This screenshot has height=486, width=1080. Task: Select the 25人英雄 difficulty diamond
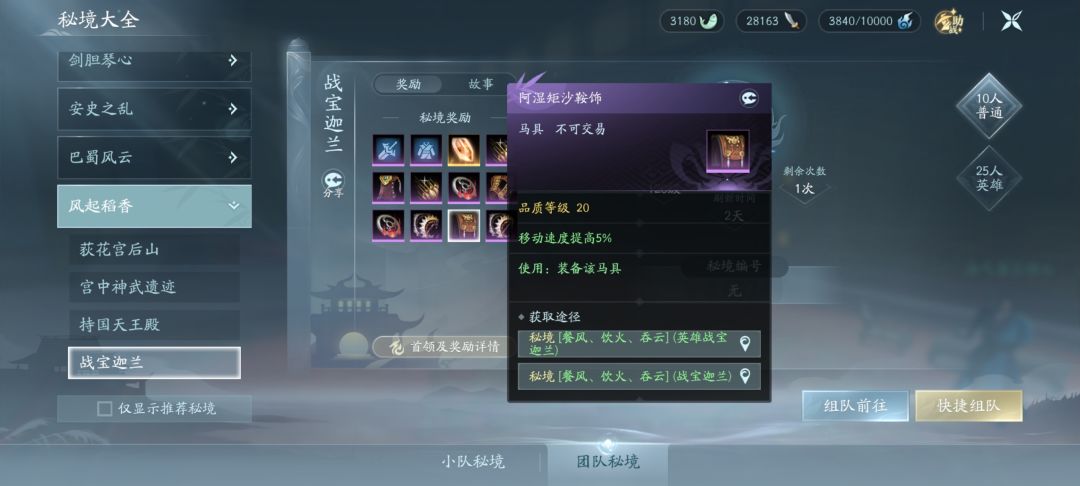pyautogui.click(x=988, y=178)
